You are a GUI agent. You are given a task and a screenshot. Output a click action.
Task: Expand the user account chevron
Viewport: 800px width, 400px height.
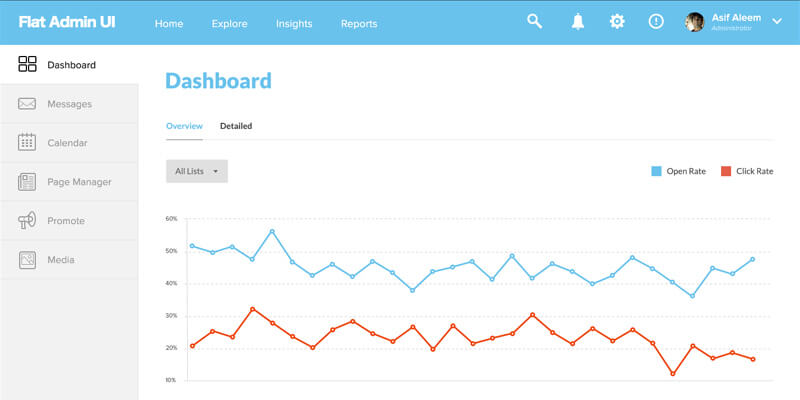pos(777,21)
